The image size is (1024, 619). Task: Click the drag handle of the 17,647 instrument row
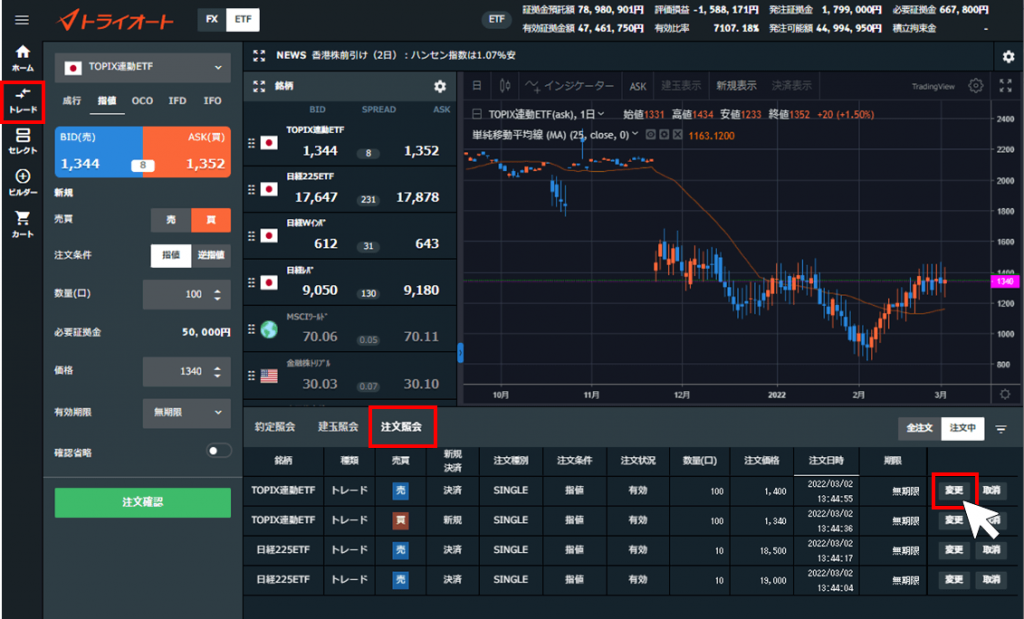(x=251, y=189)
